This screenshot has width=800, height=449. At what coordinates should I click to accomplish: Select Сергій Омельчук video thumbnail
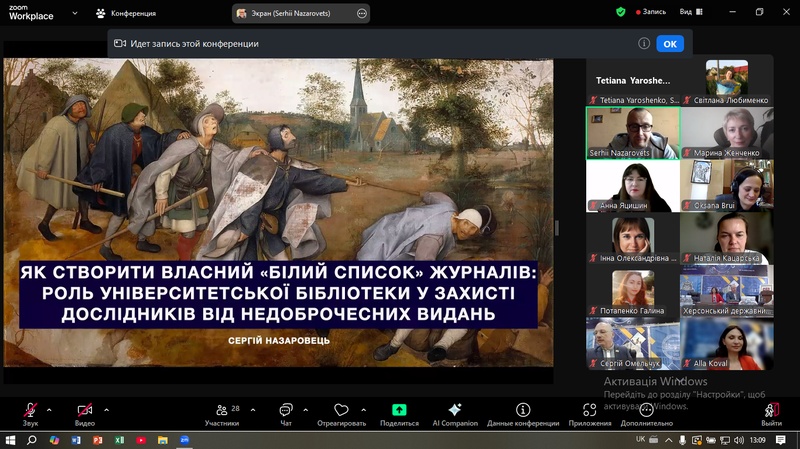[633, 343]
